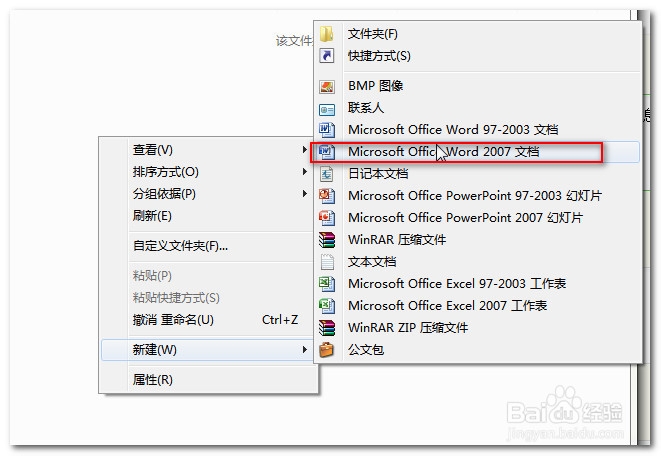Create a new WinRAR 压缩文件

(x=478, y=239)
